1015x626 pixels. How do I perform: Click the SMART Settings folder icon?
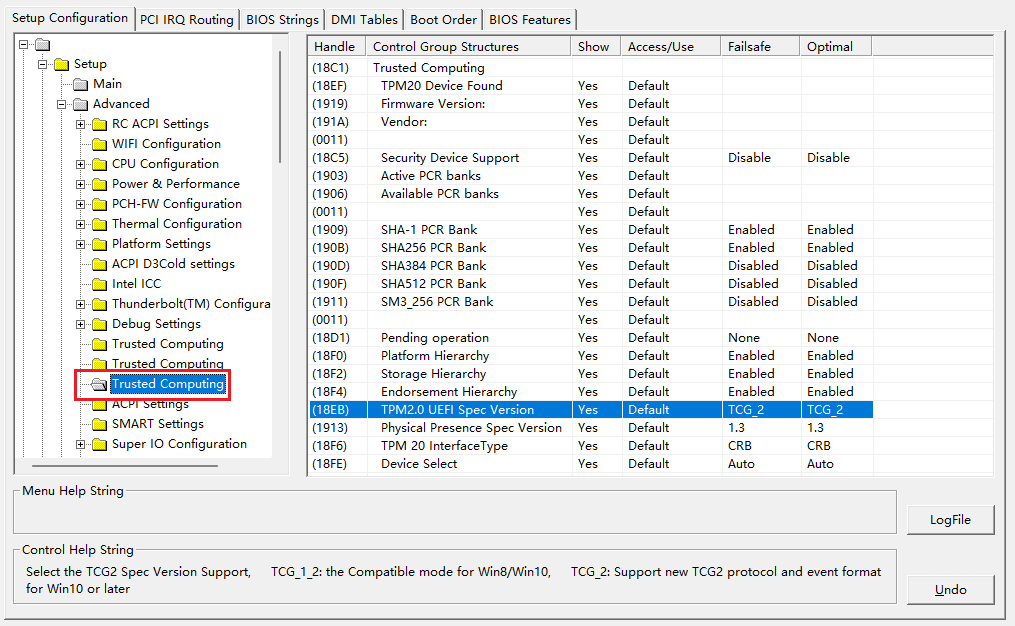pos(99,423)
